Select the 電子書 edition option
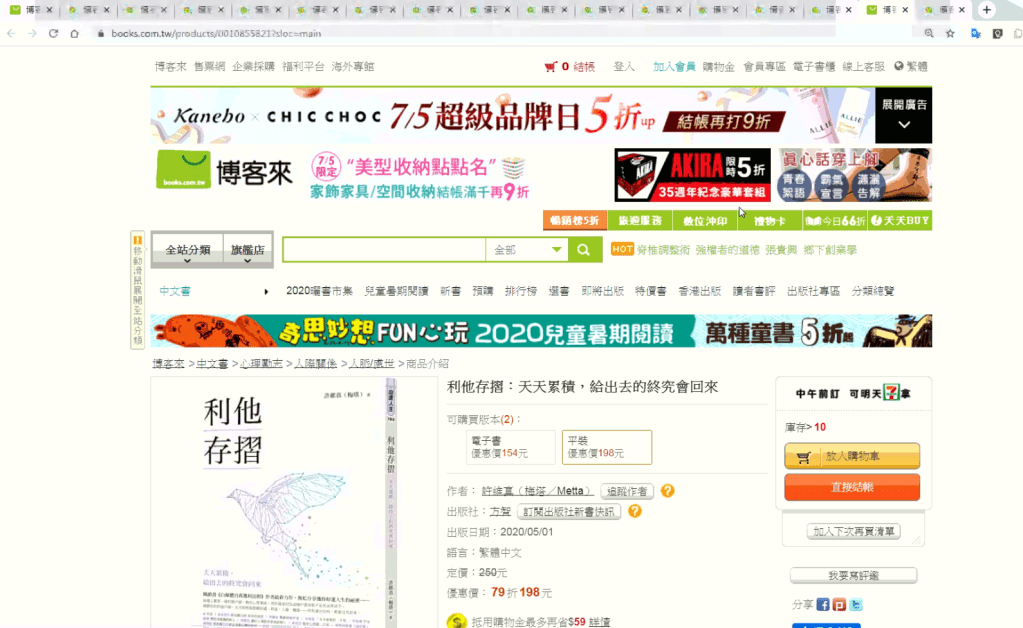The image size is (1023, 628). click(510, 447)
